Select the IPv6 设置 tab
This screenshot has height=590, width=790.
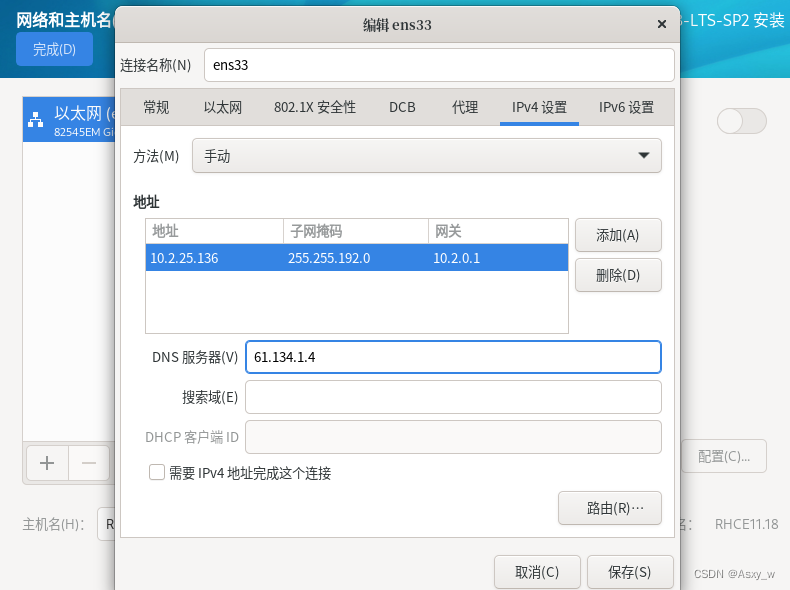tap(626, 107)
